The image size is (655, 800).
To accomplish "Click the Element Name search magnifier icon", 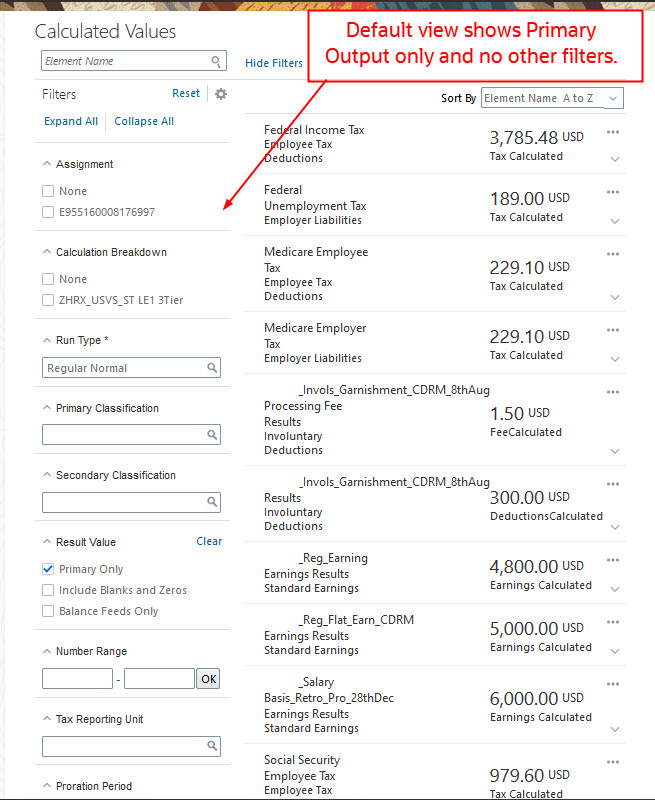I will [x=216, y=62].
